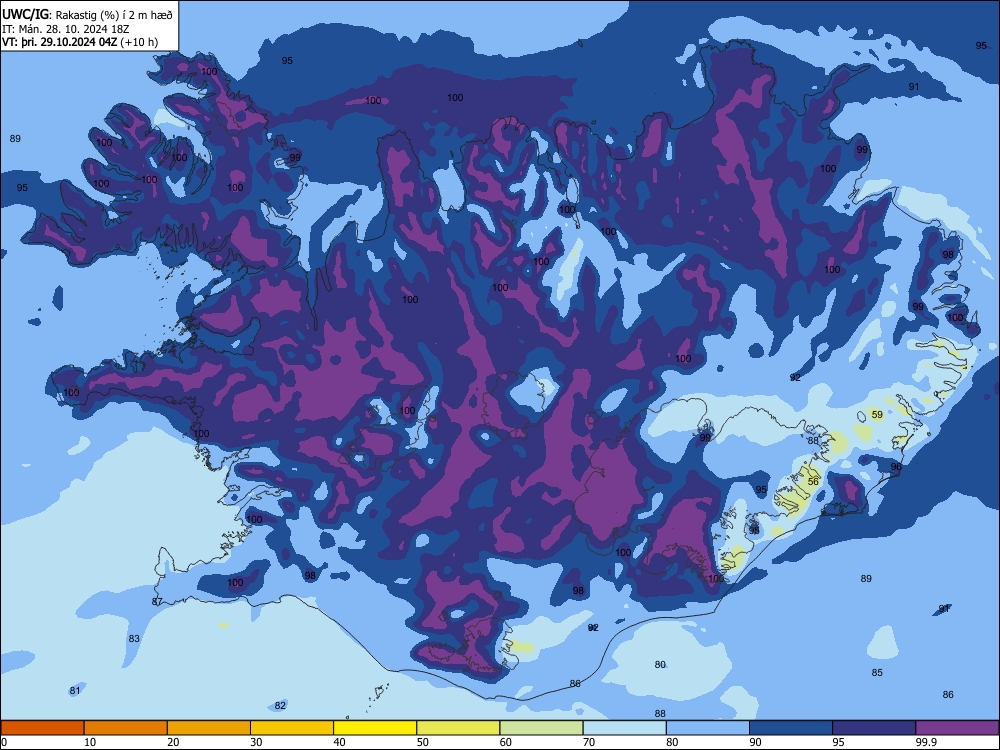Click the '81' value in the lower-left sea
The height and width of the screenshot is (750, 1000).
[x=75, y=691]
